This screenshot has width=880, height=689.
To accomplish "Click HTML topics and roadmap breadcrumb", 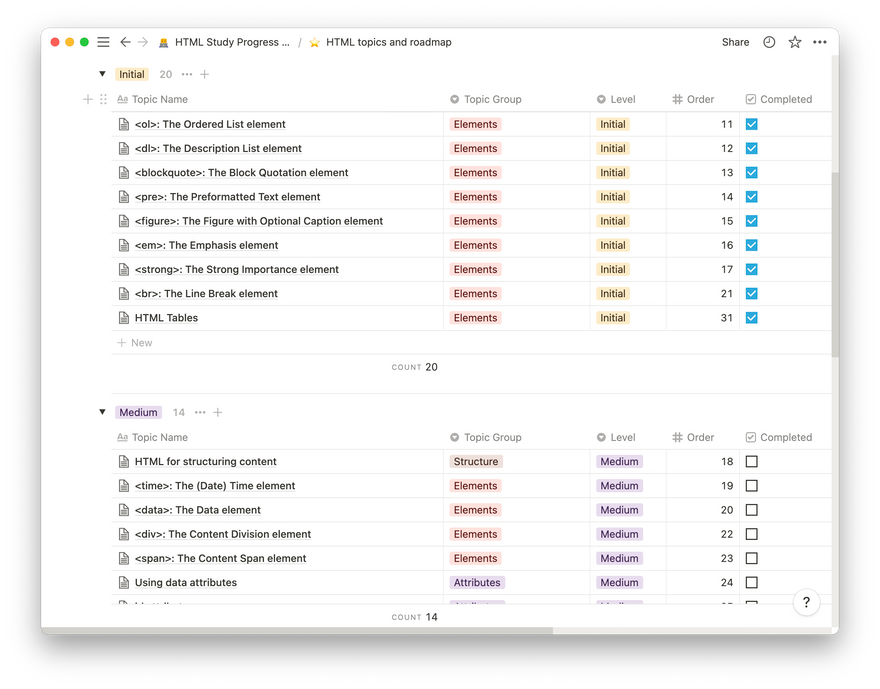I will [388, 42].
